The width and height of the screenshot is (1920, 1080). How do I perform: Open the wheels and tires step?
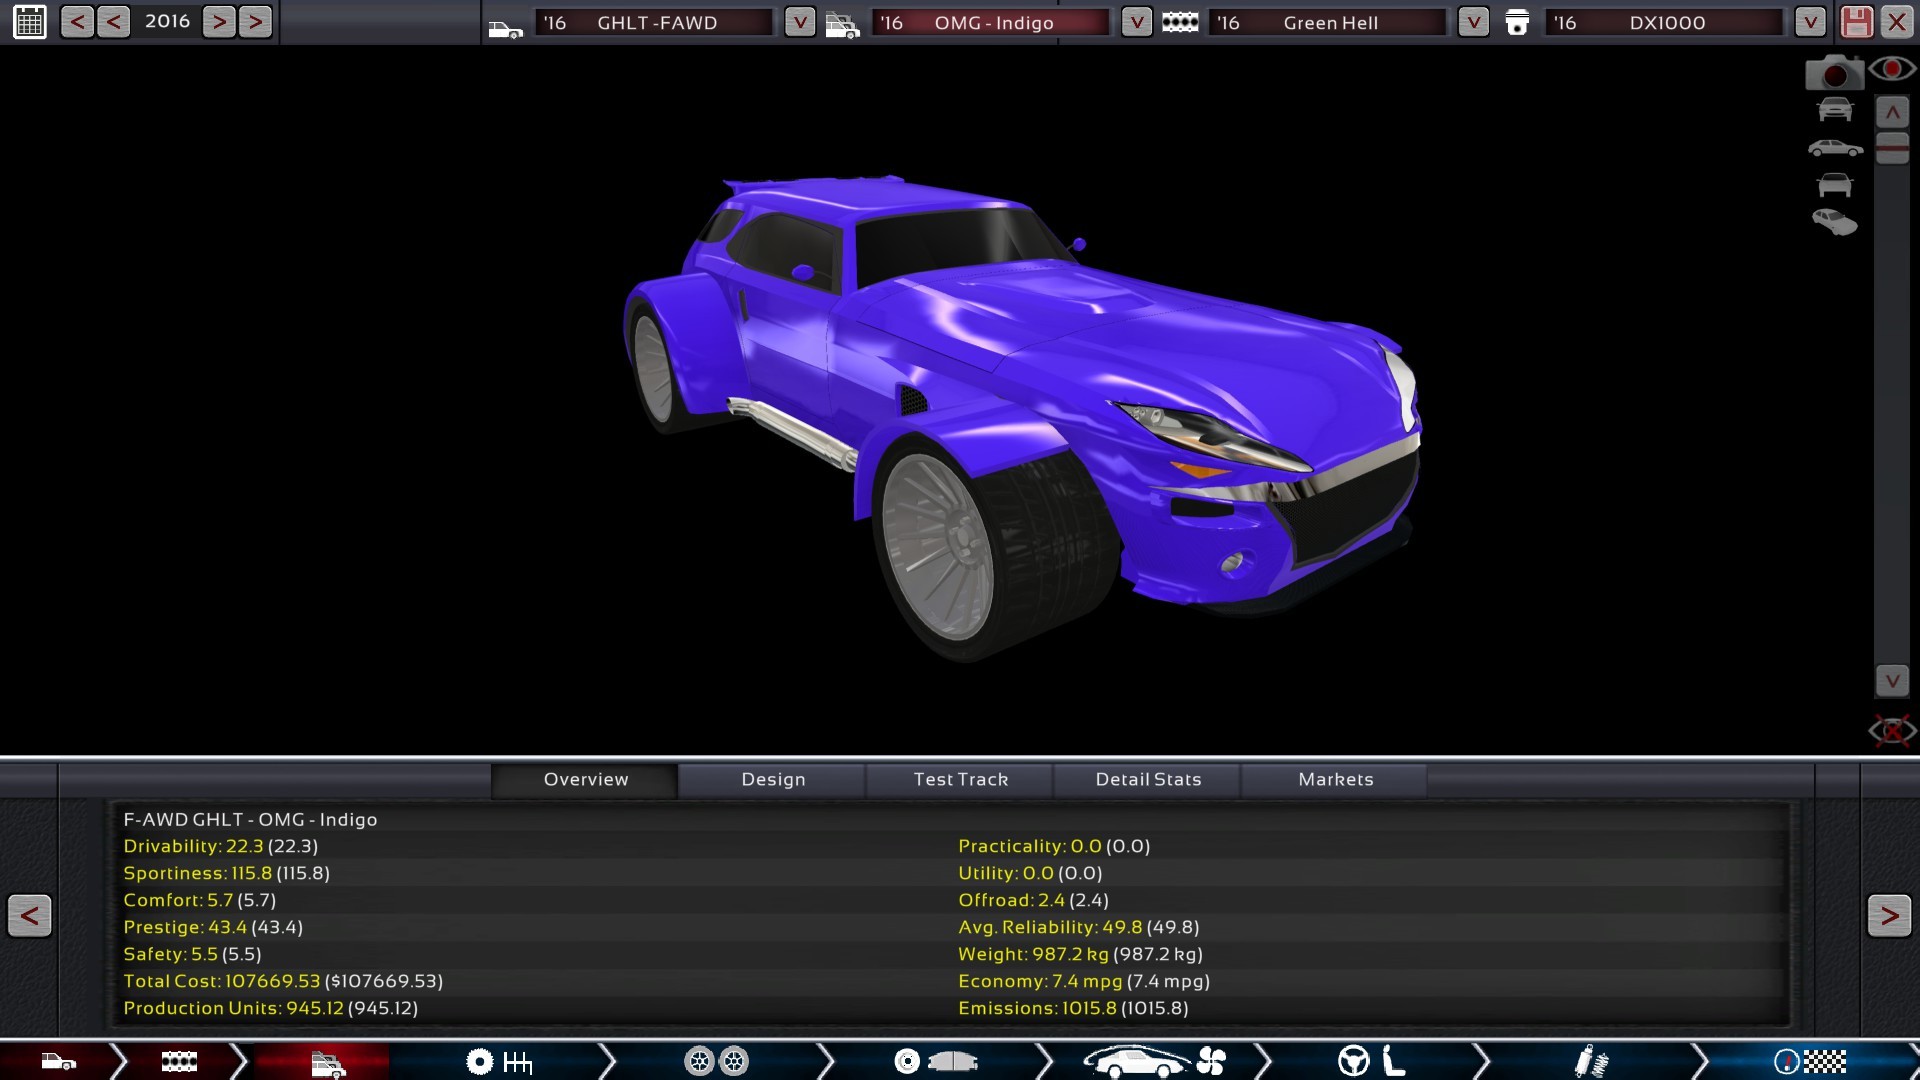coord(716,1061)
